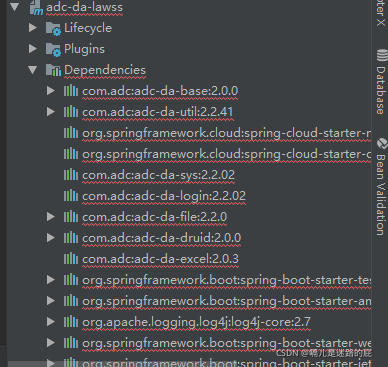Click the Bean Validation tool window icon
Screen dimensions: 388x367
point(382,144)
